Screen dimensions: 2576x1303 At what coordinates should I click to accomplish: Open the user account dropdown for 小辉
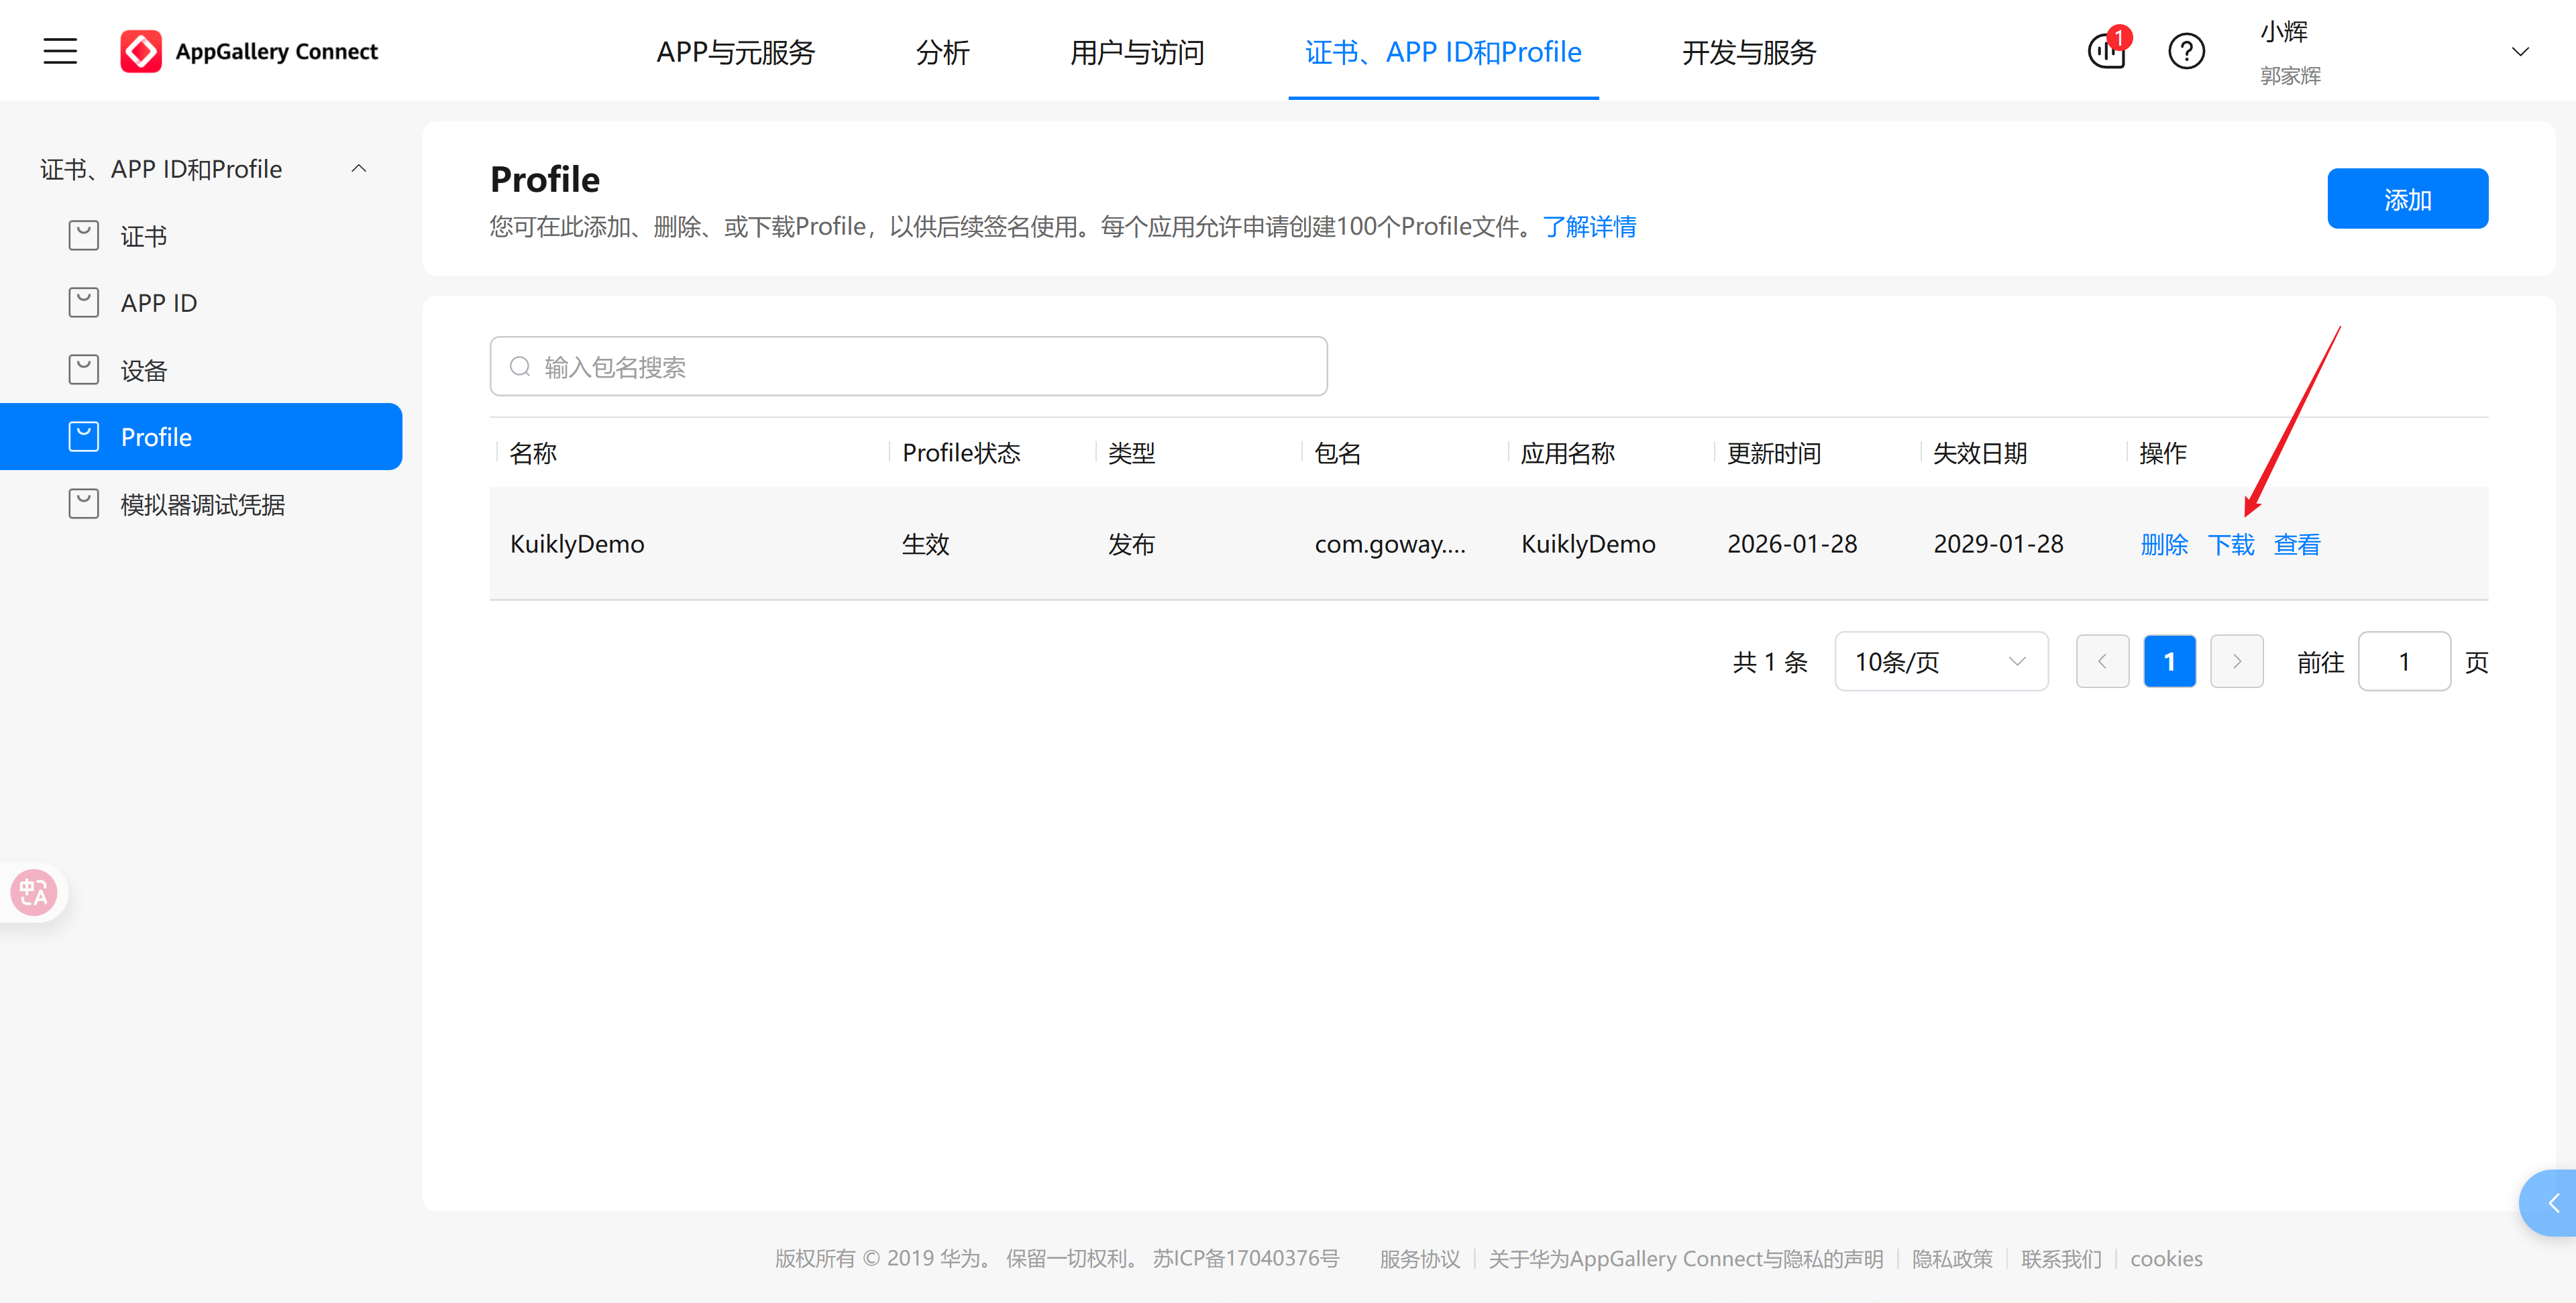(2519, 50)
